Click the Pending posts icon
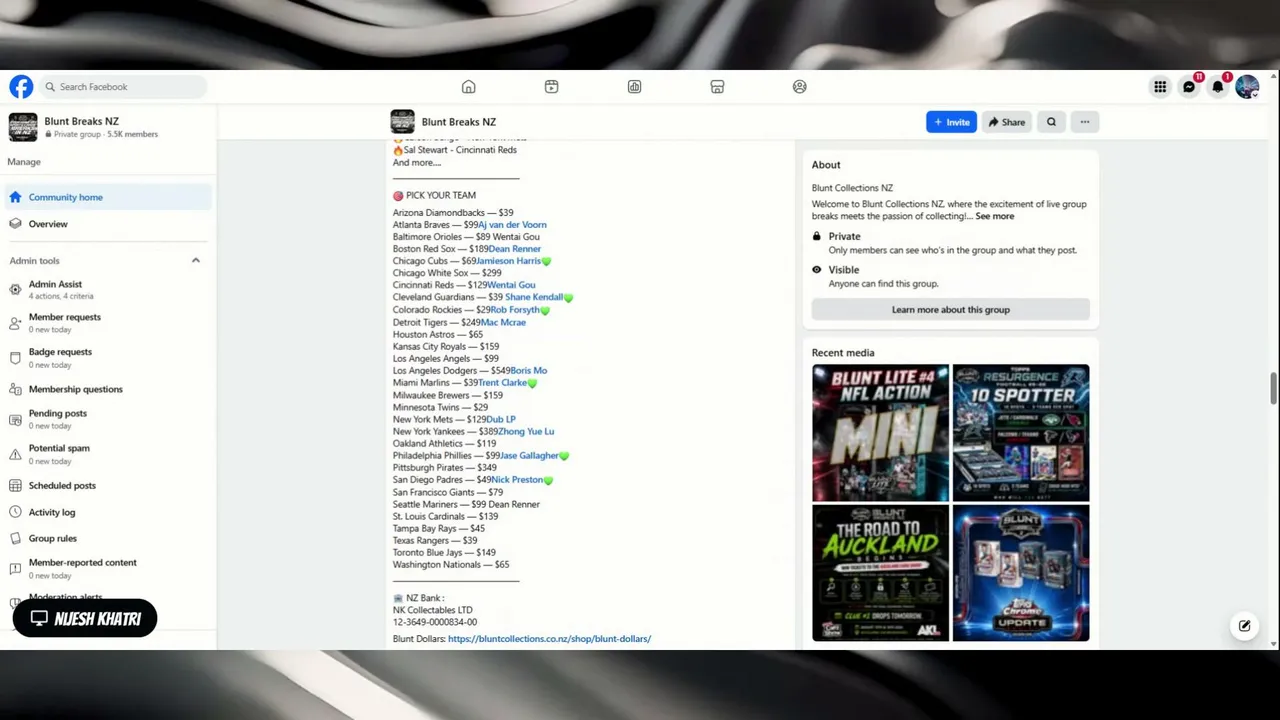Screen dimensions: 1280x720 15,419
